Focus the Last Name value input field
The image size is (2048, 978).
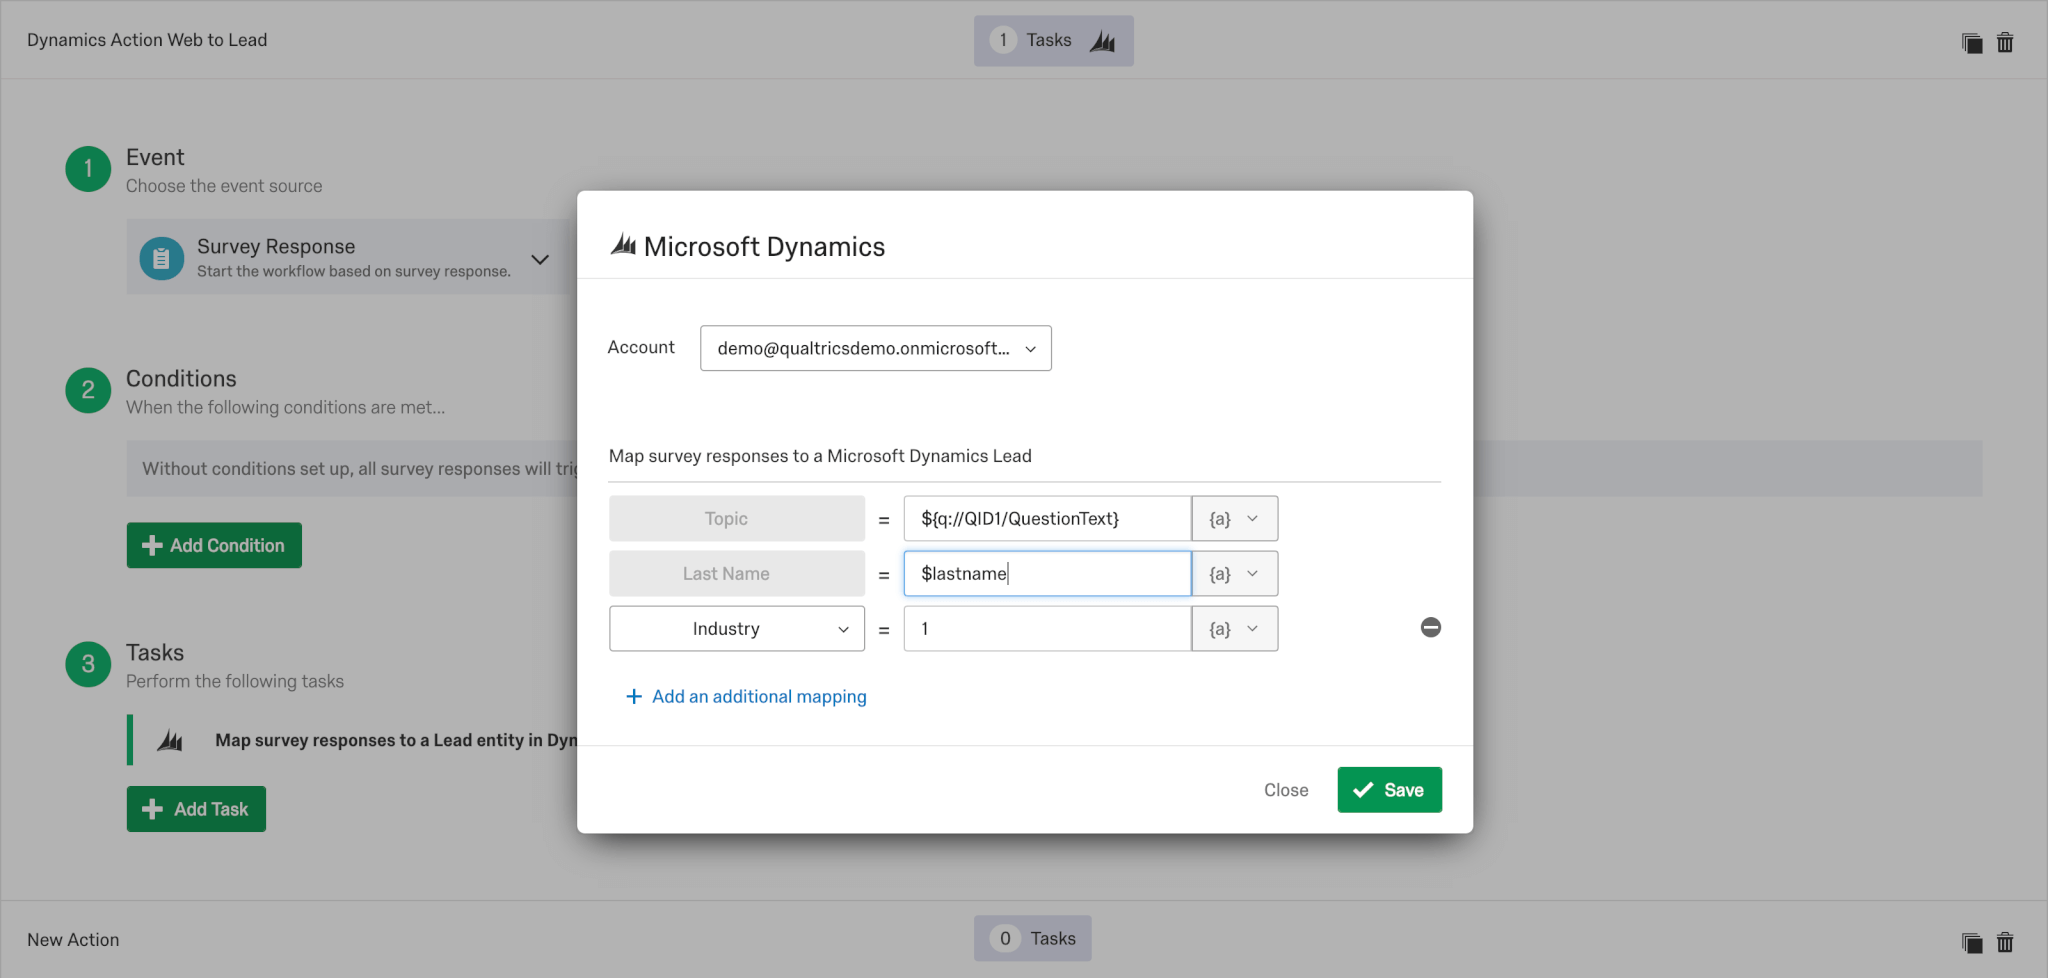click(x=1047, y=574)
